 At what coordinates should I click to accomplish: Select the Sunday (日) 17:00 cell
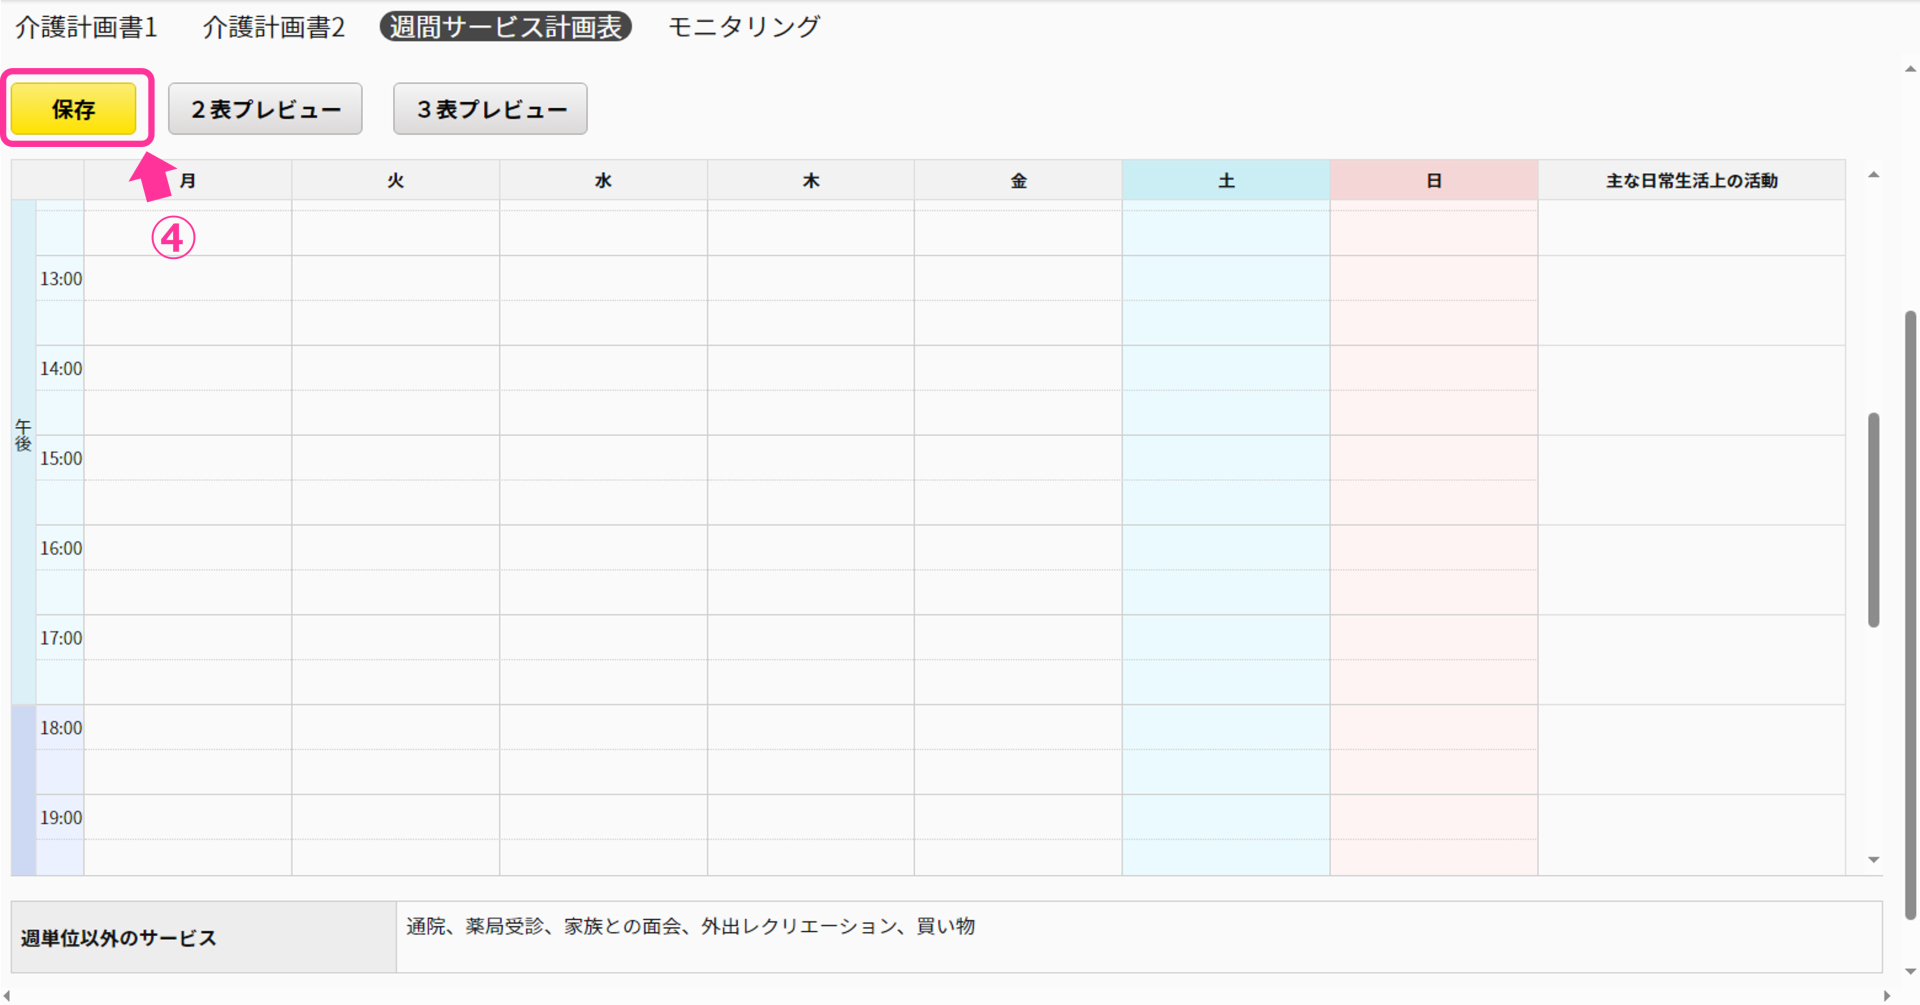pos(1433,638)
